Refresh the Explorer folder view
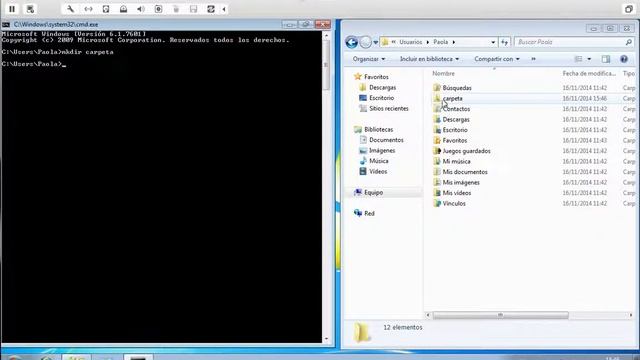Screen dimensions: 640x360 pos(504,42)
